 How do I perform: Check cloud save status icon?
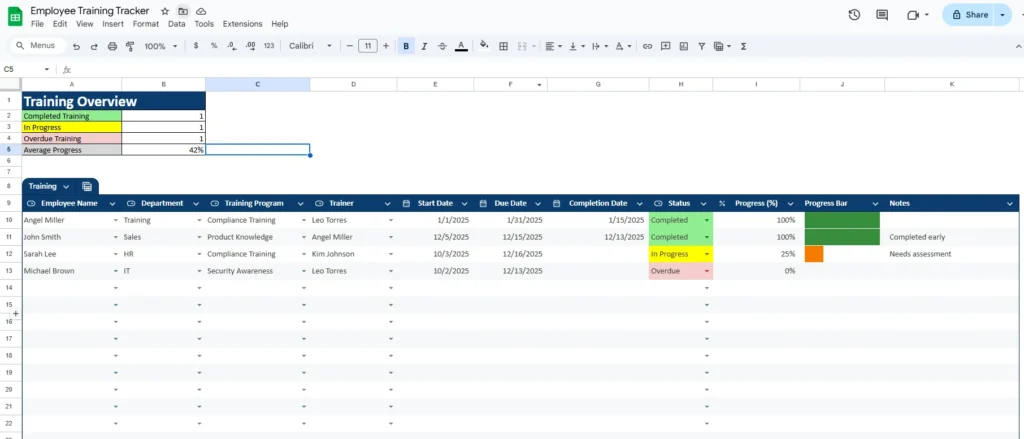[x=201, y=11]
